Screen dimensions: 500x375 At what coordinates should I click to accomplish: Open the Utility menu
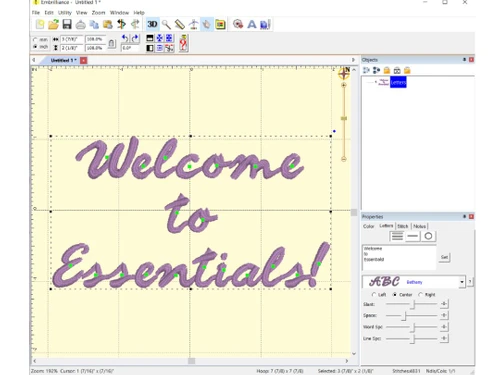point(65,13)
